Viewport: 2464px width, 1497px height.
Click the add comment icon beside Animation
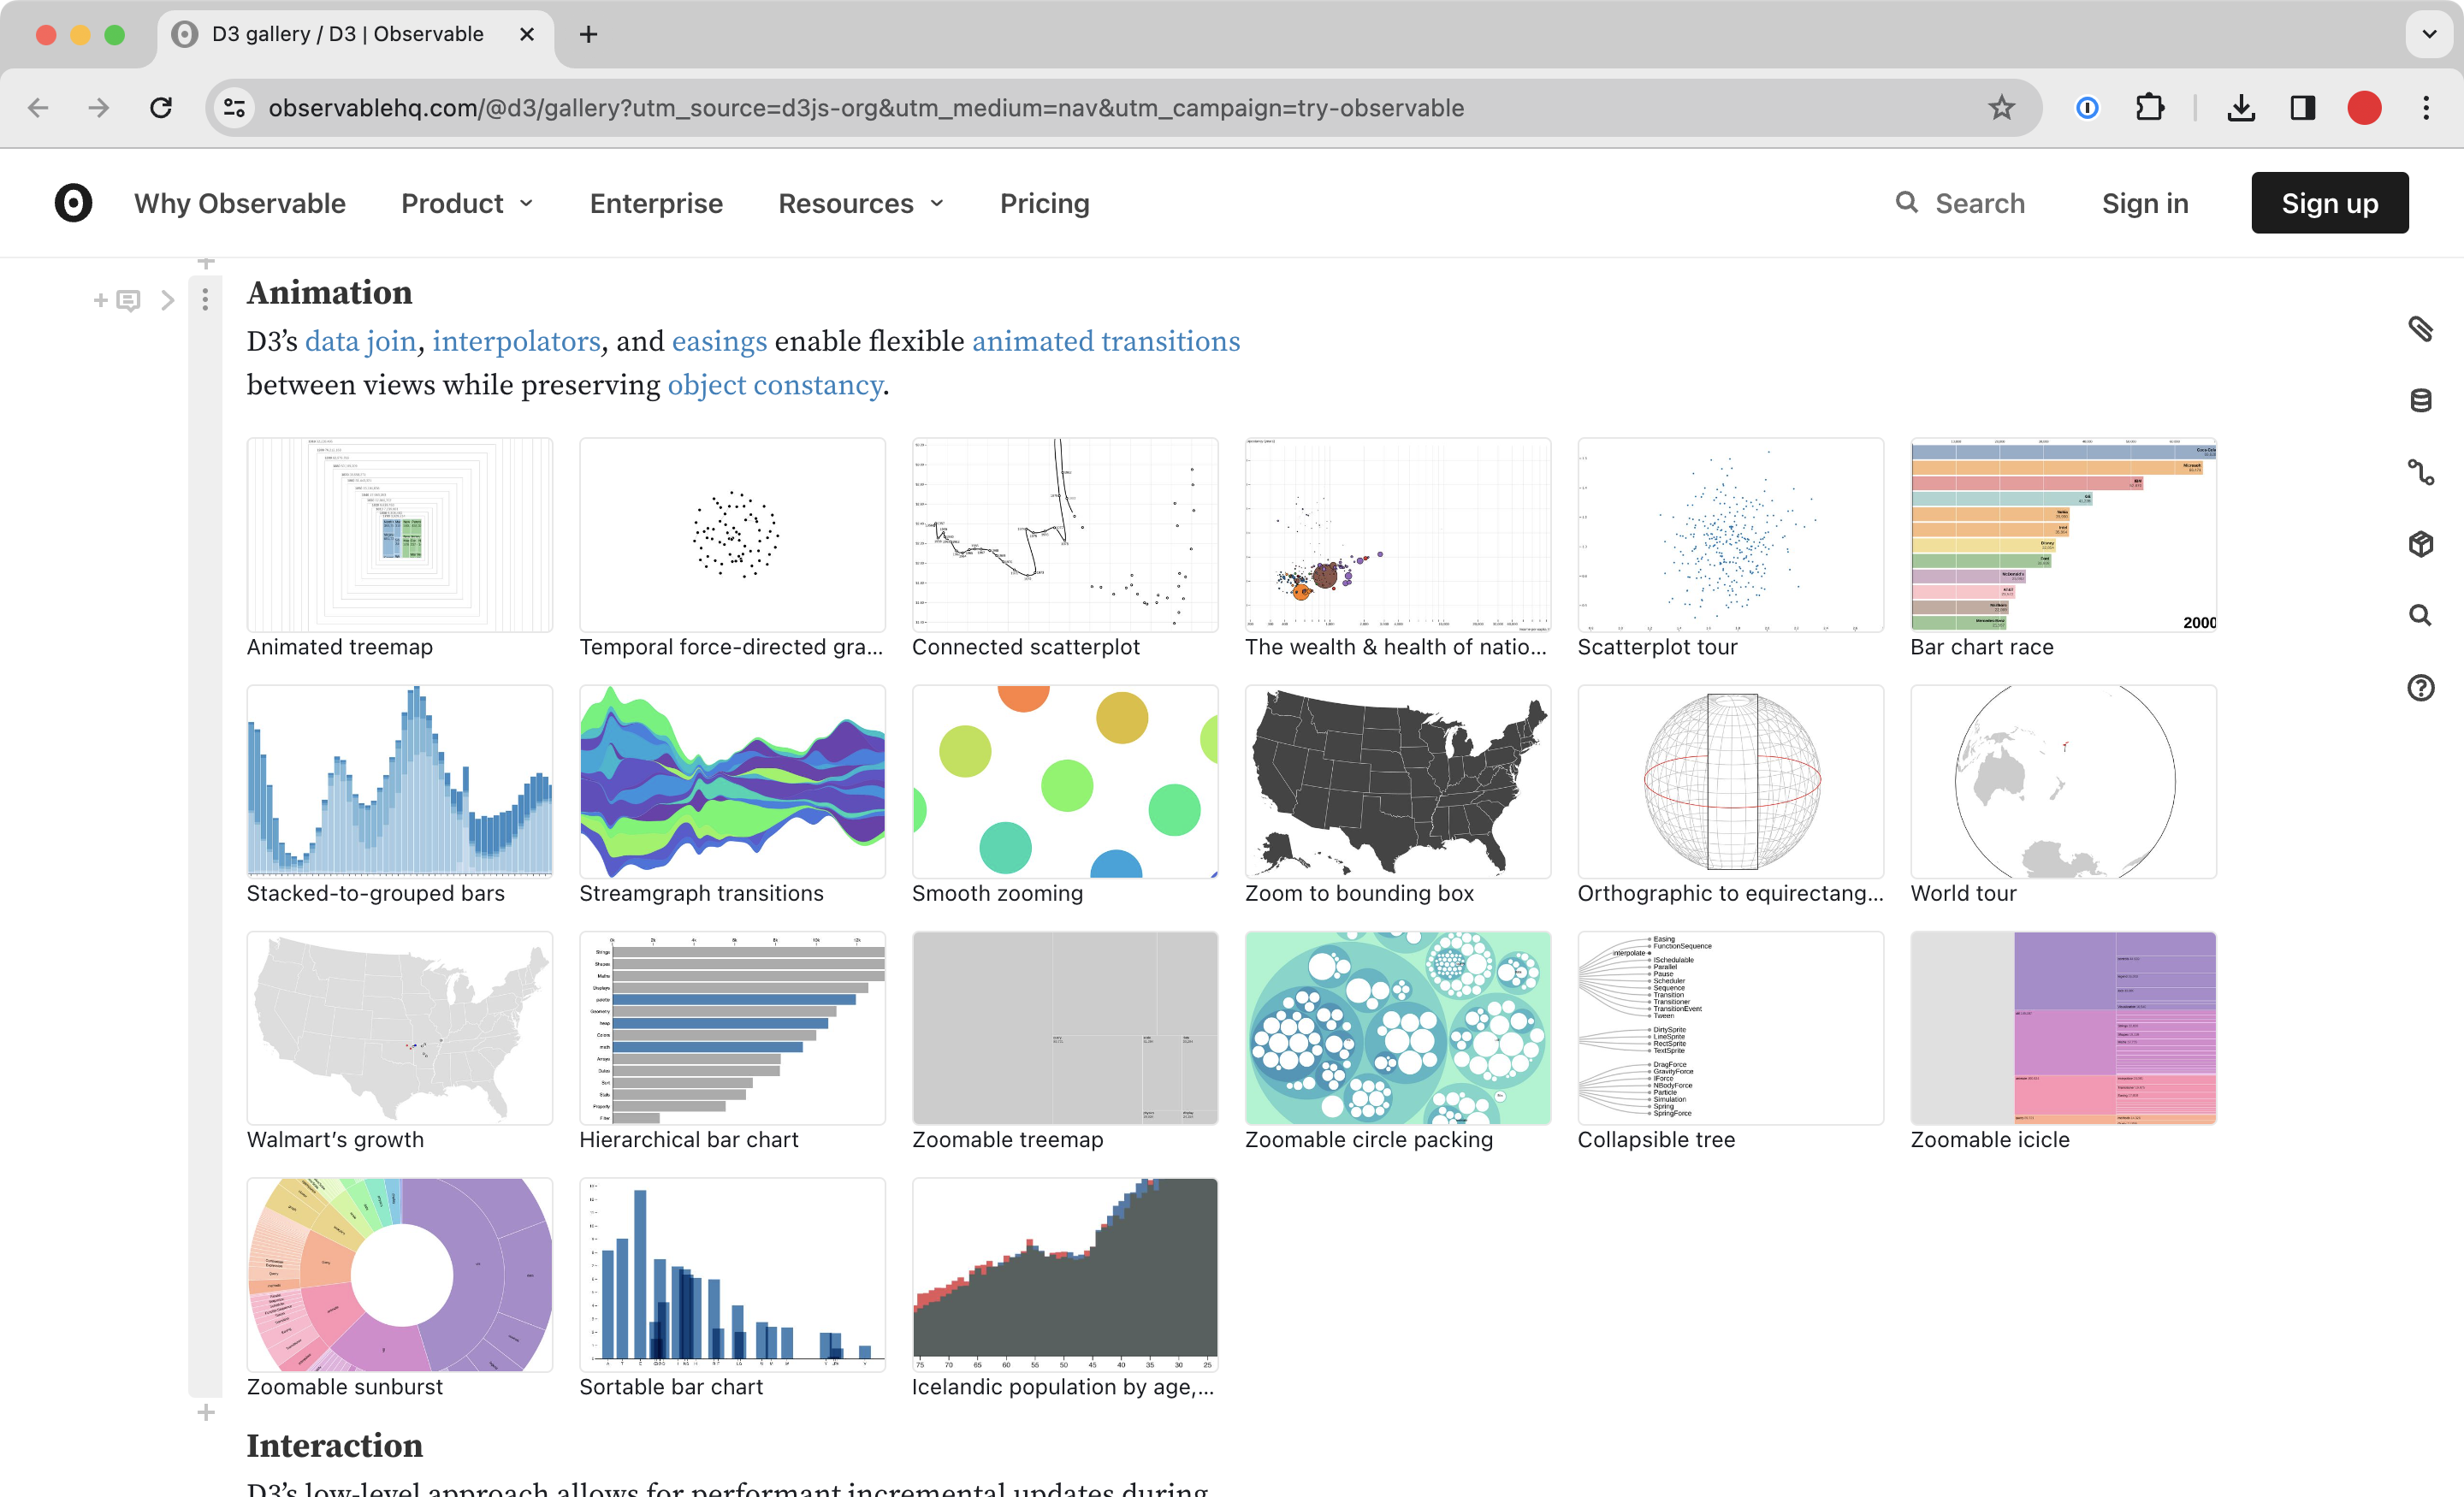click(x=127, y=300)
